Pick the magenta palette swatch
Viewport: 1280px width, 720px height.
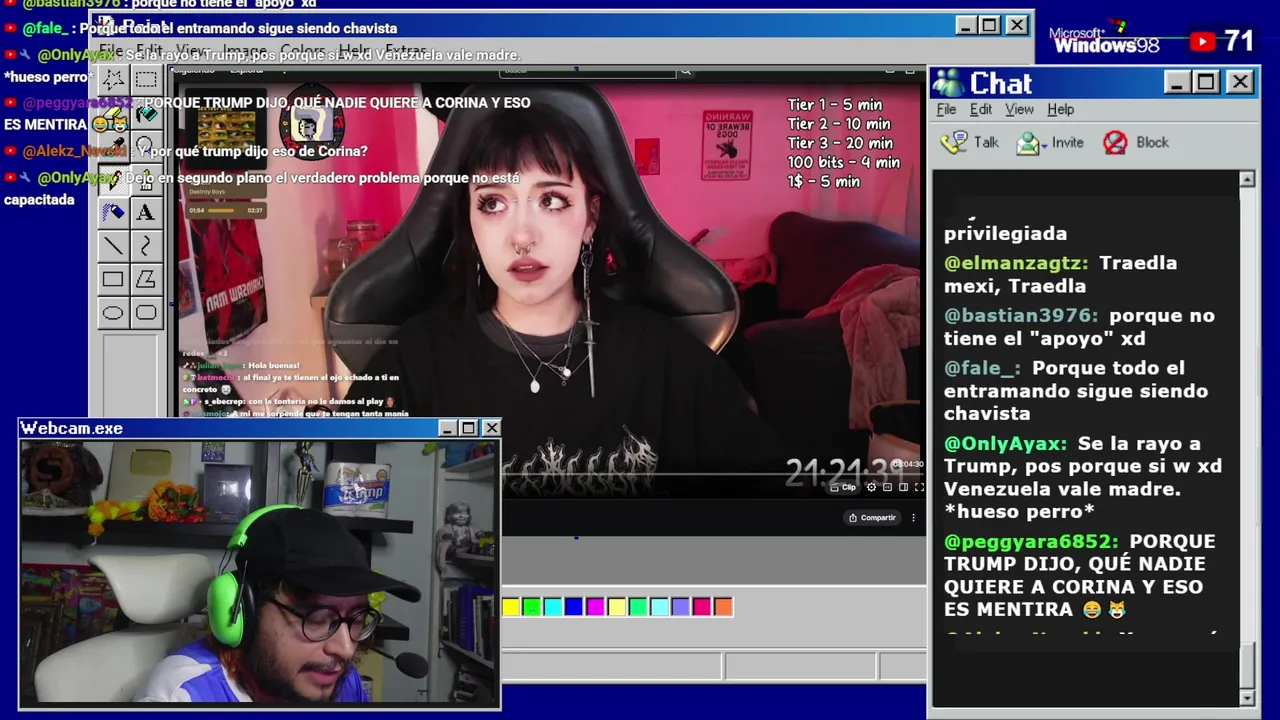595,606
